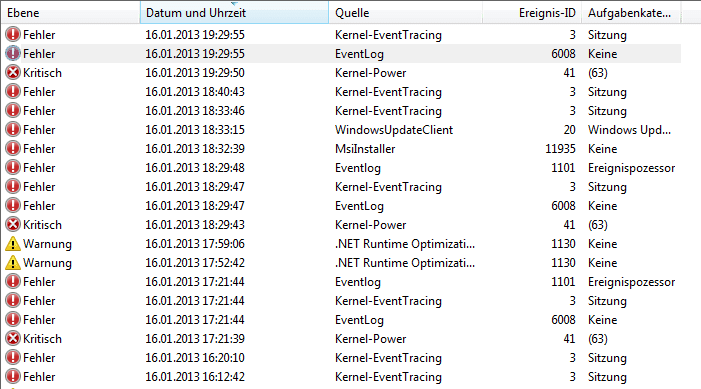This screenshot has width=701, height=389.
Task: Click the Fehler label in the 18:40:43 row
Action: pos(39,92)
